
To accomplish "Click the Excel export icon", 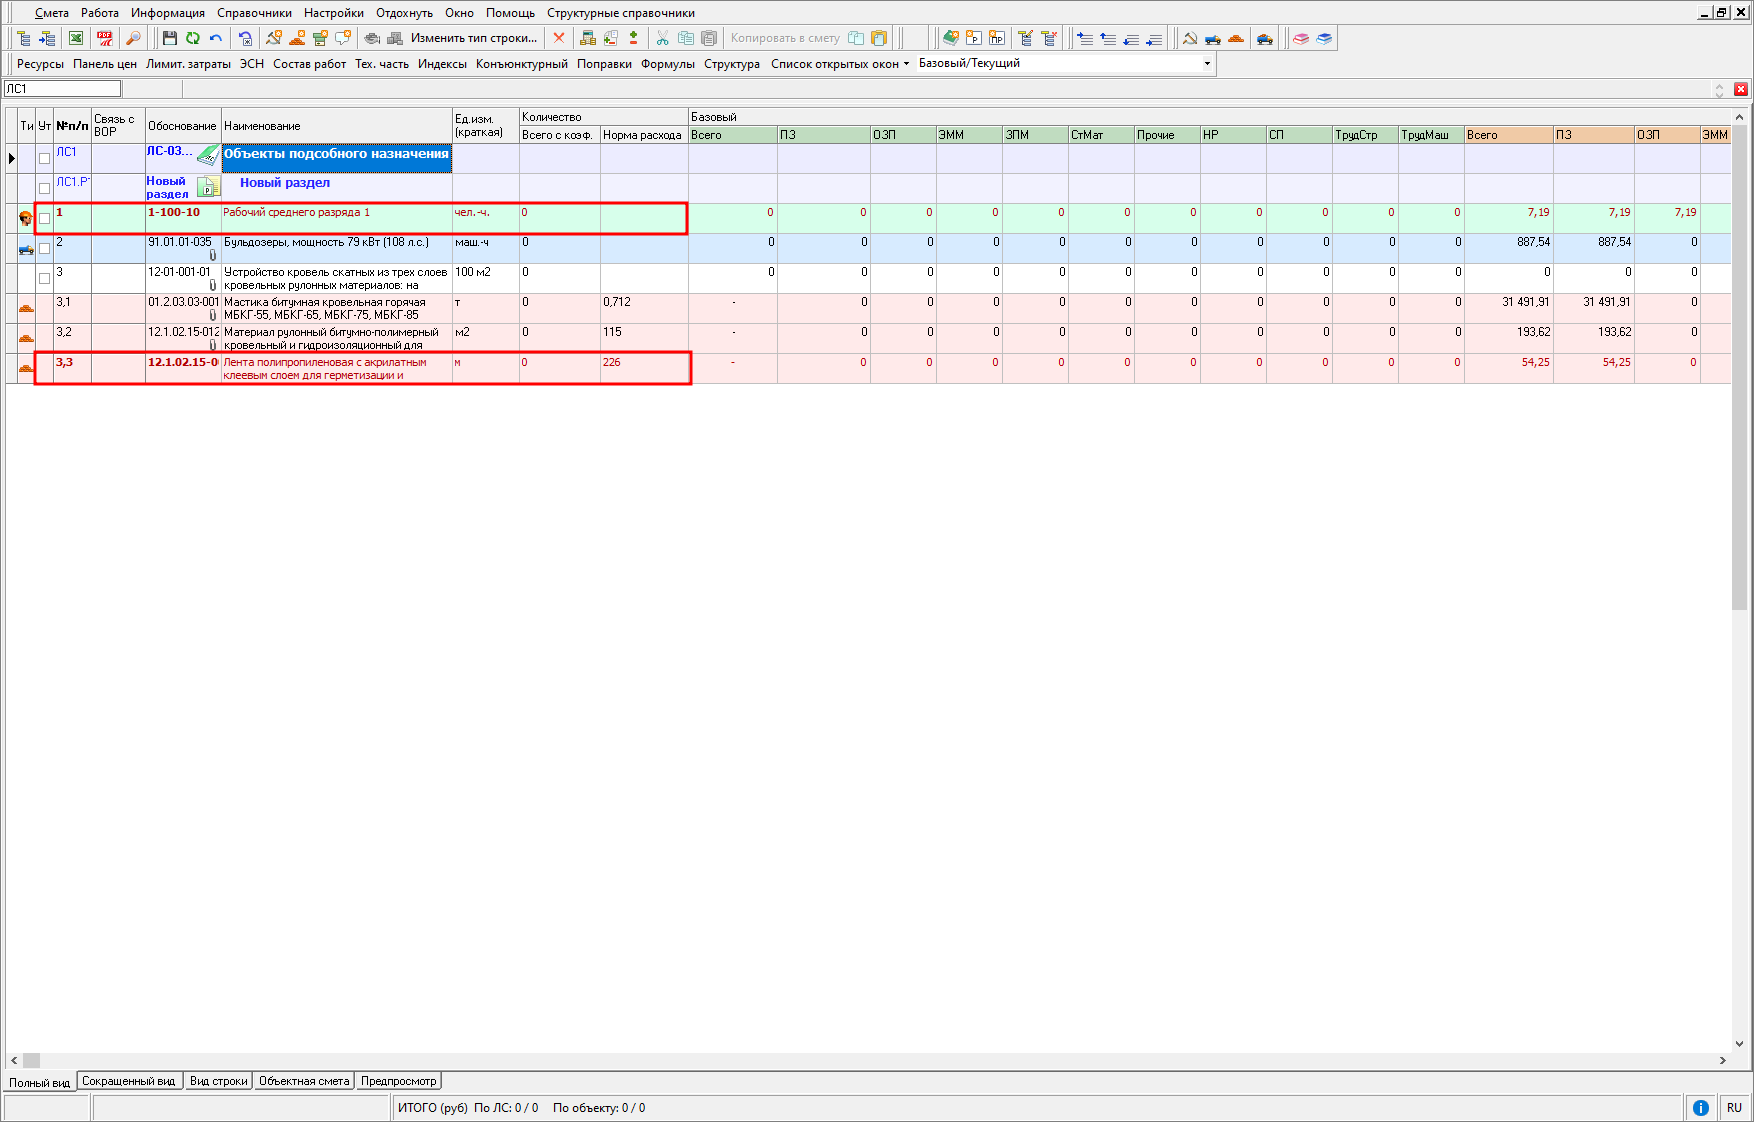I will (x=76, y=38).
